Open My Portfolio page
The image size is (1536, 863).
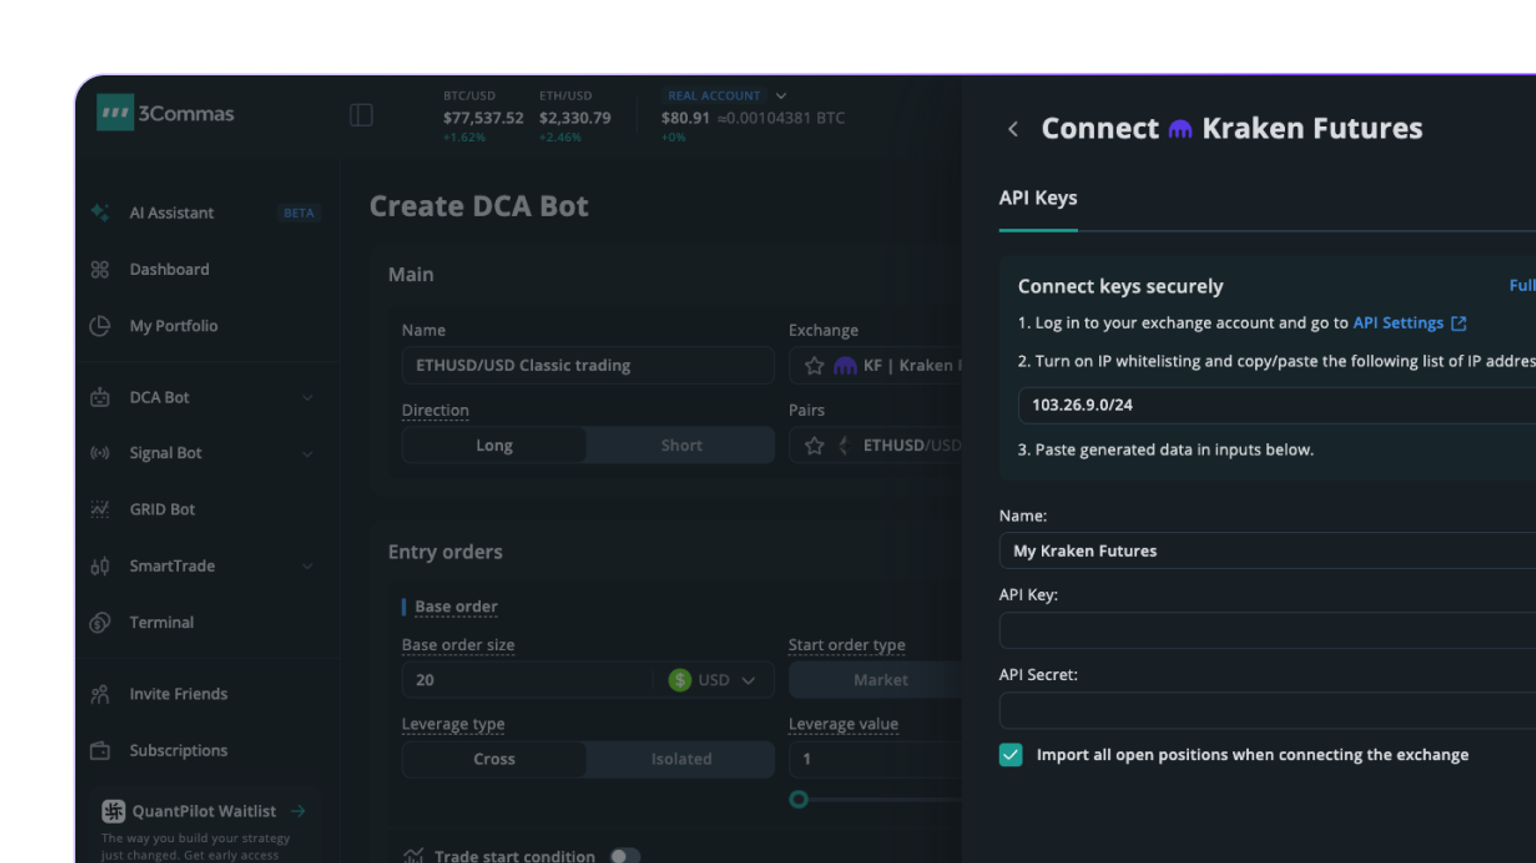point(173,326)
